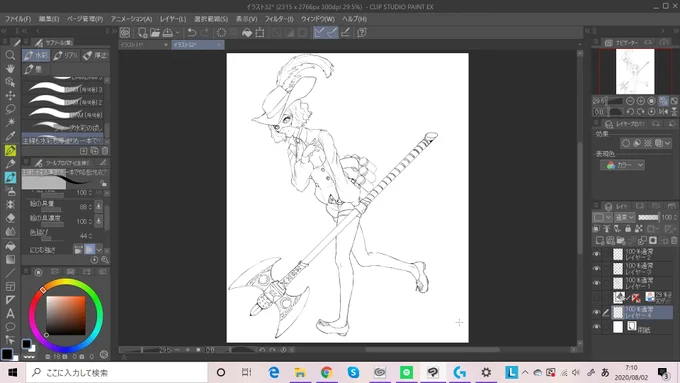The image size is (680, 383).
Task: Choose the シャープ水彩のばし brush
Action: tap(63, 128)
